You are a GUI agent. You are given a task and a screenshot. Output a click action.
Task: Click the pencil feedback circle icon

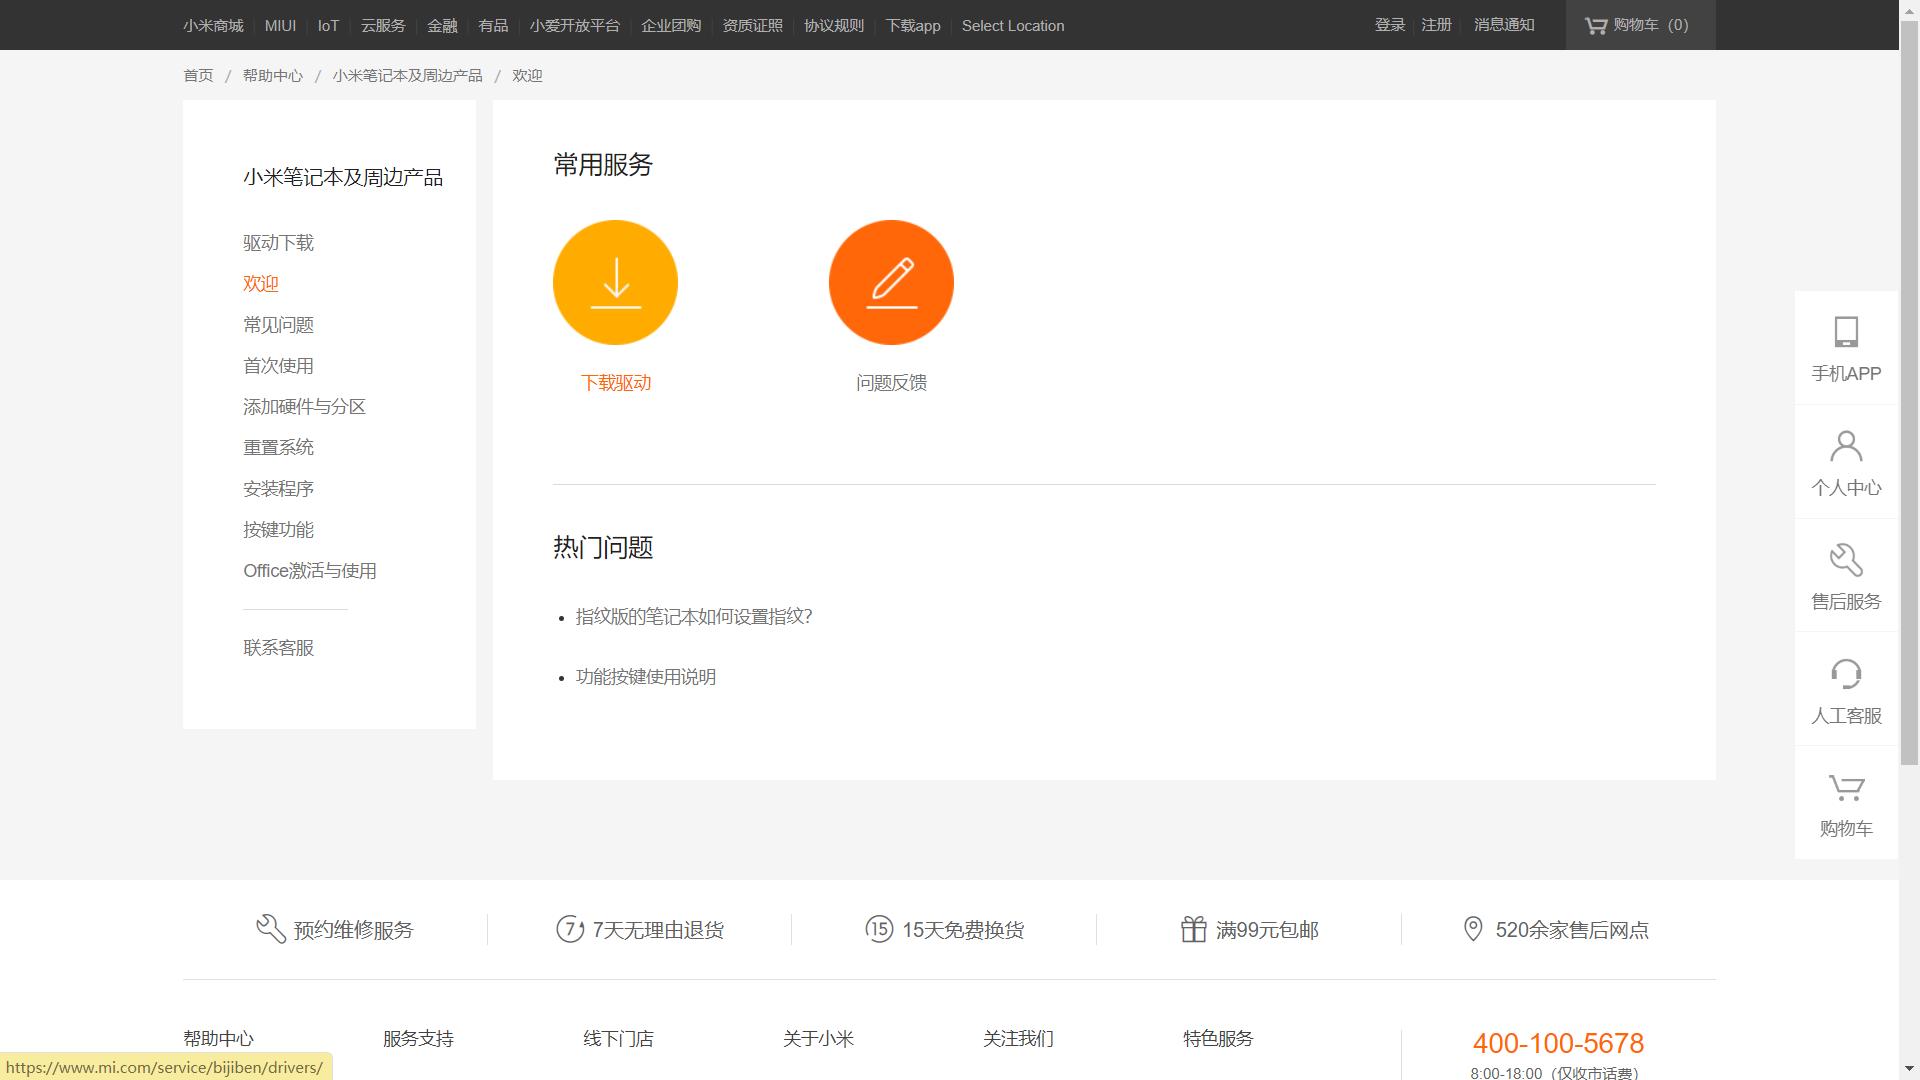coord(891,283)
